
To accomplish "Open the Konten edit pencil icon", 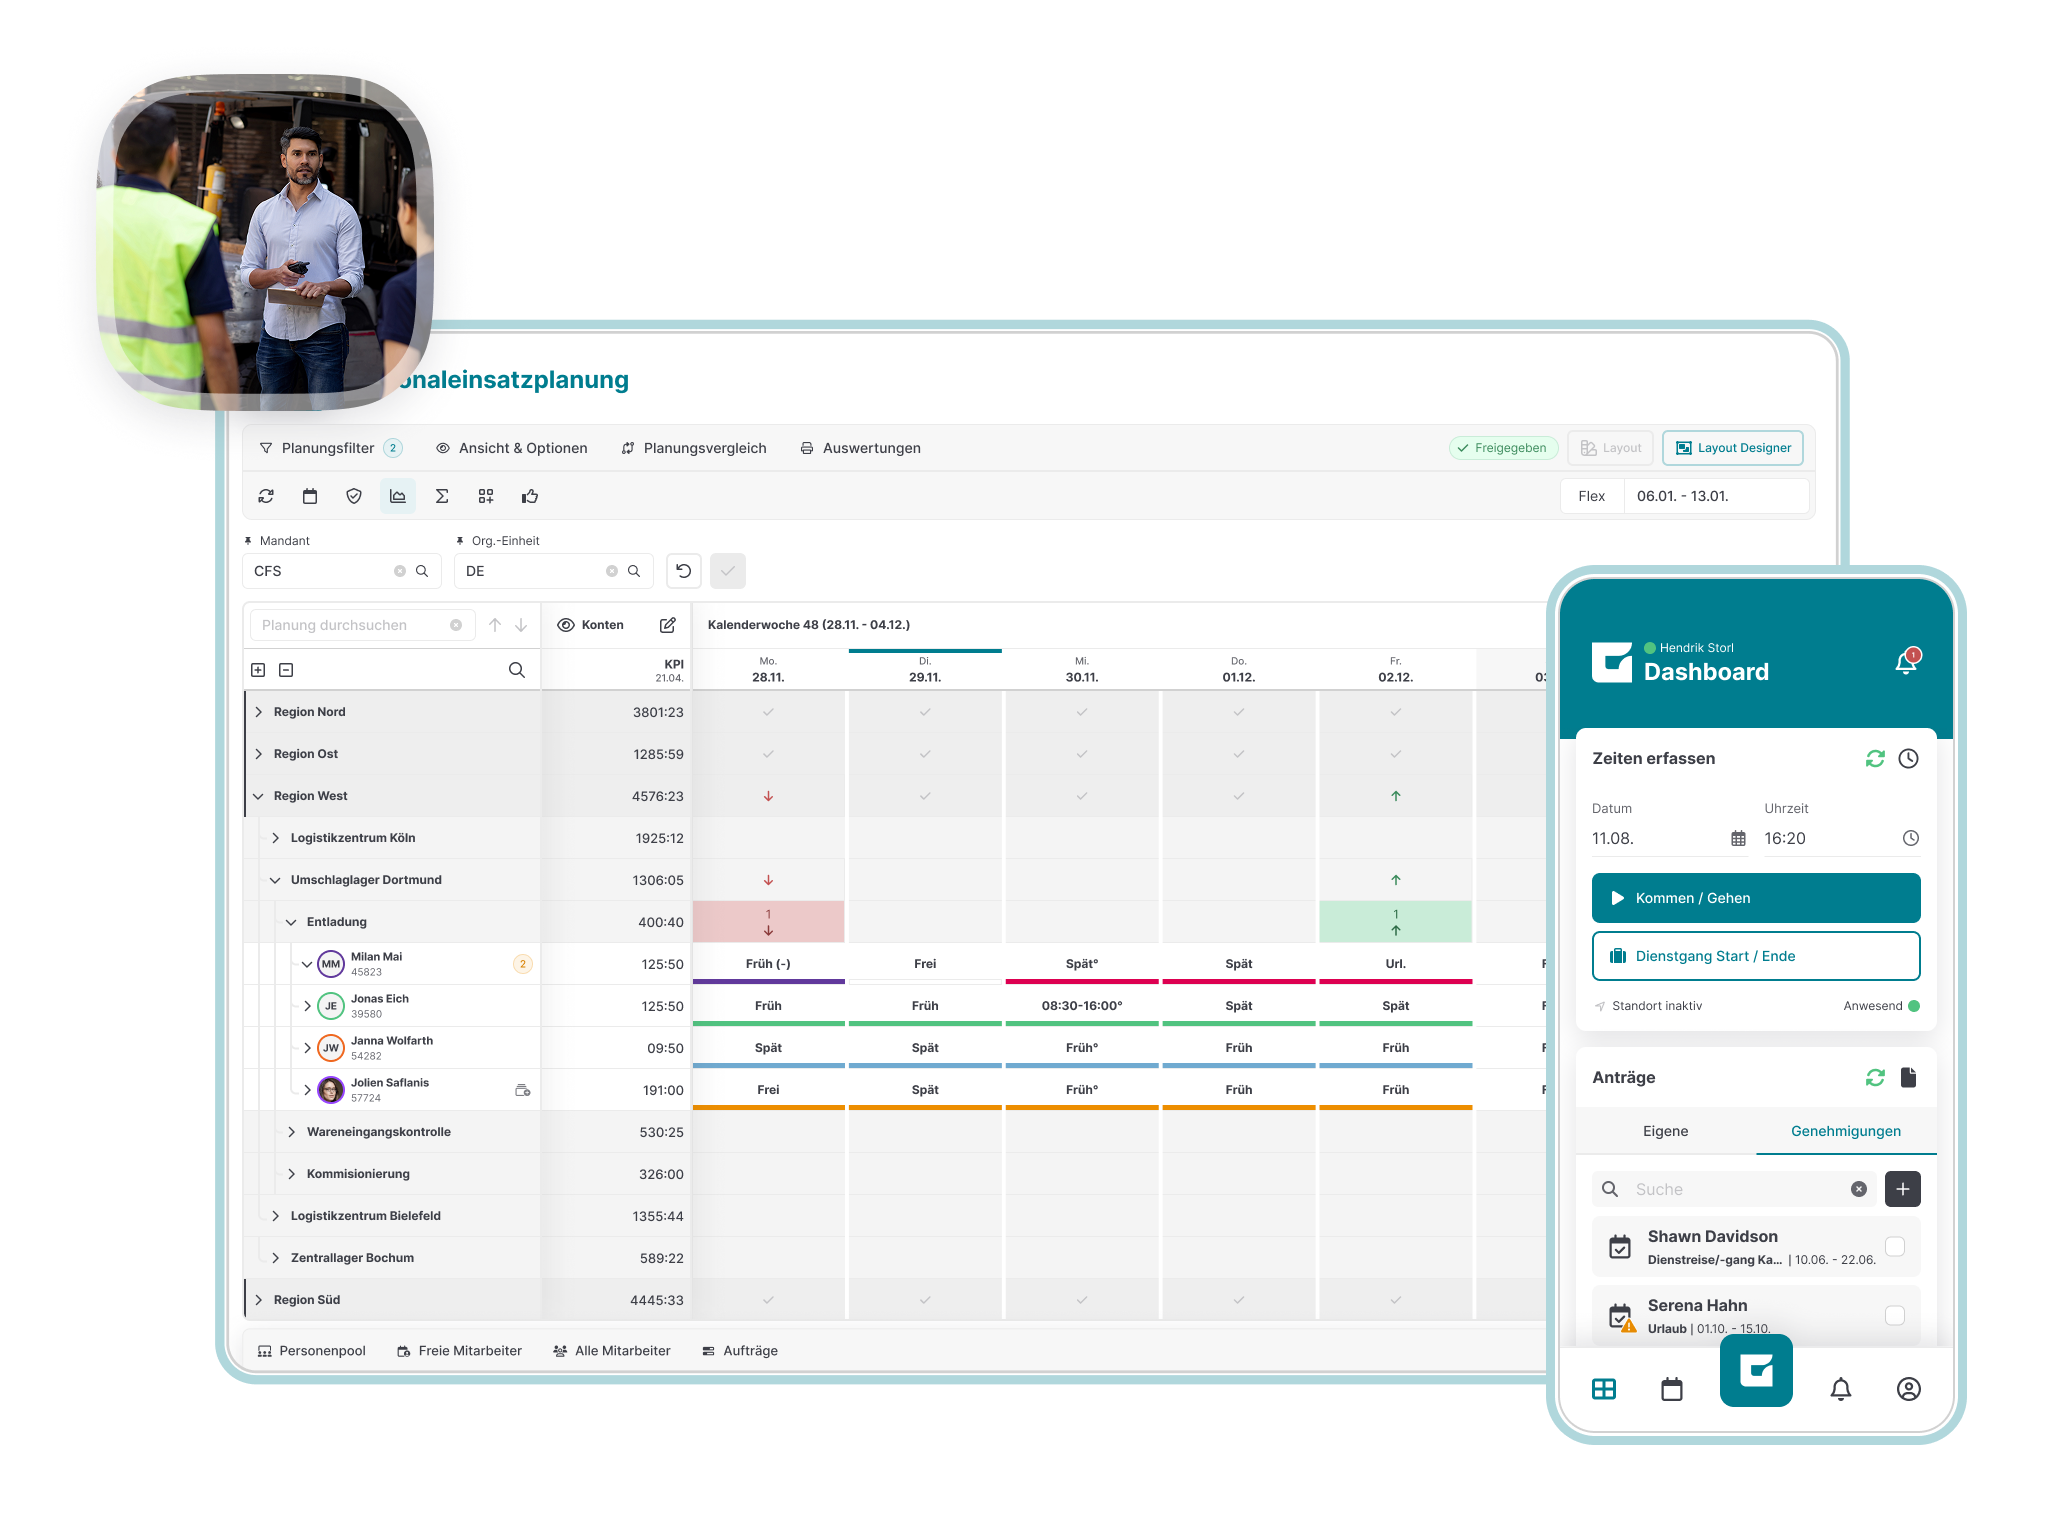I will [x=668, y=625].
